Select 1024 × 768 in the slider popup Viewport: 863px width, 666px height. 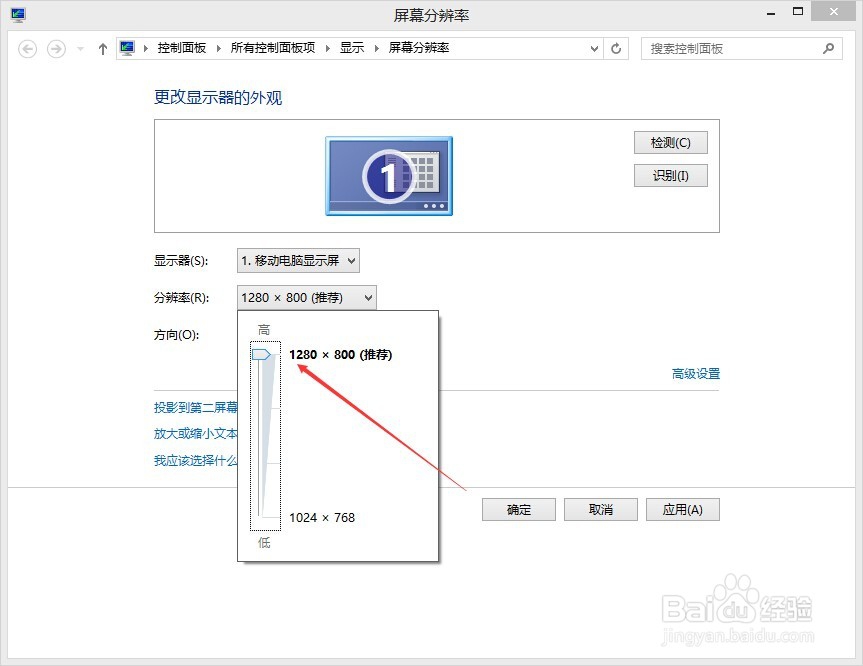322,517
